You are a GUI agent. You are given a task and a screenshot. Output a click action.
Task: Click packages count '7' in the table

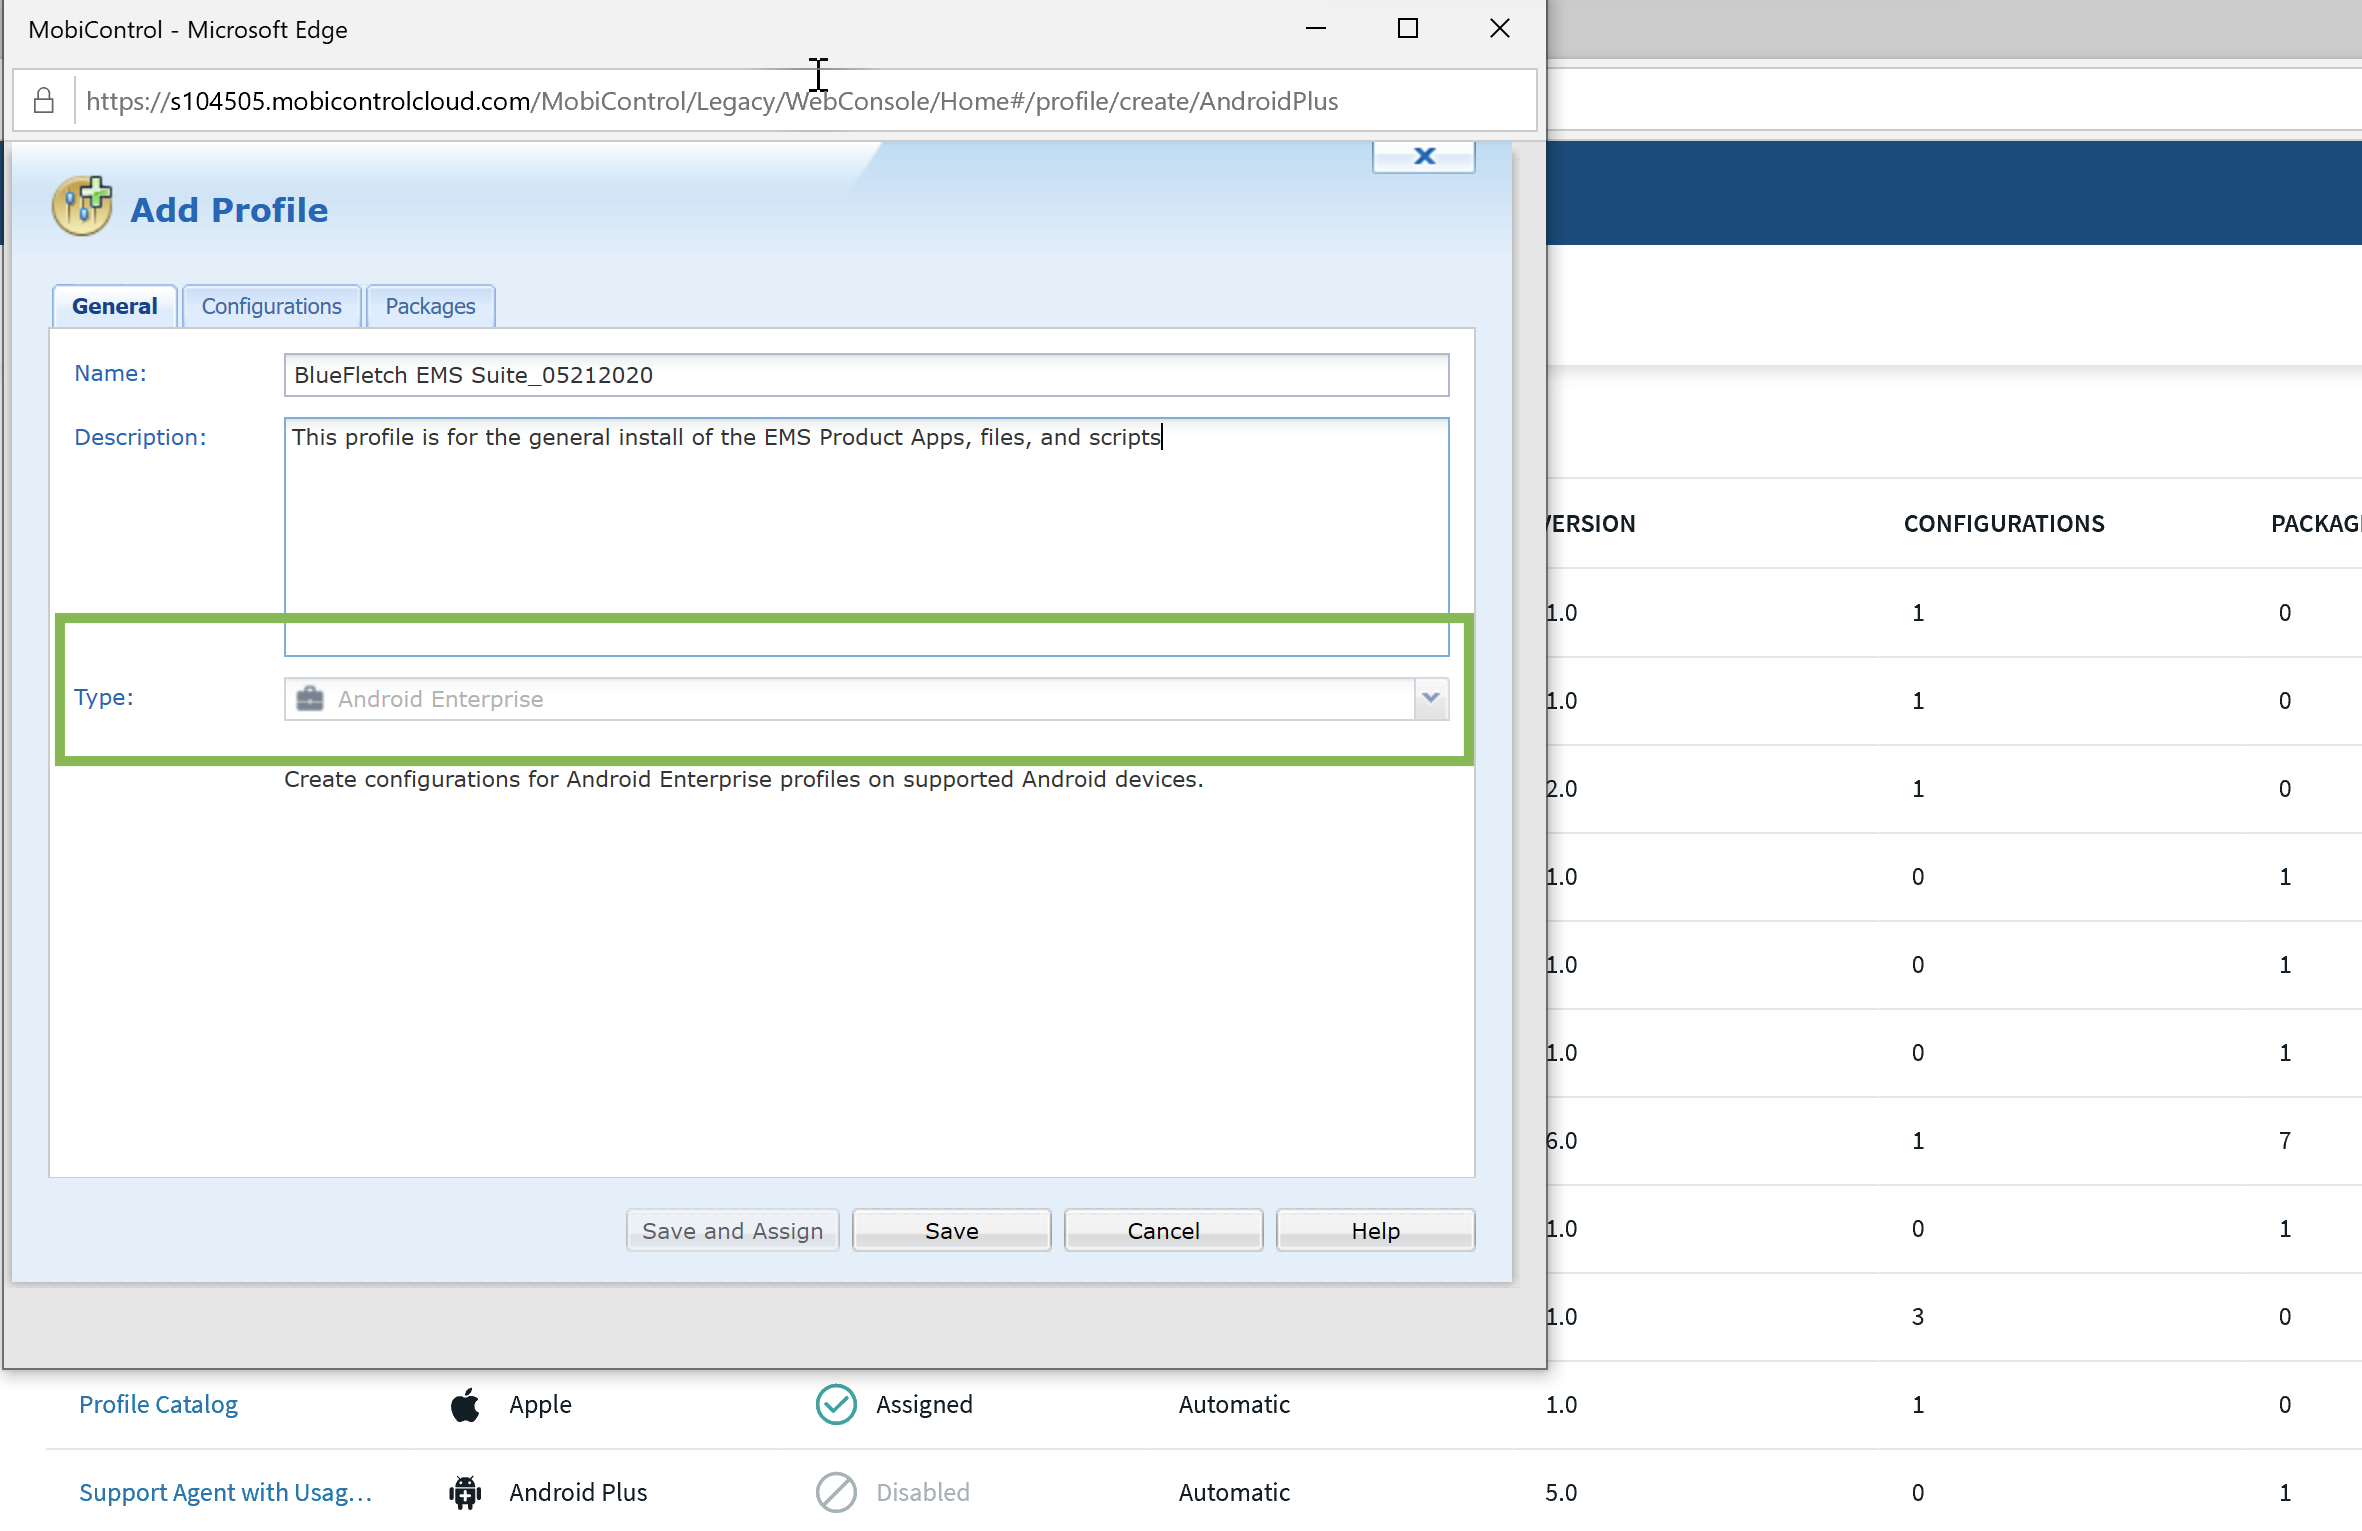[2285, 1140]
